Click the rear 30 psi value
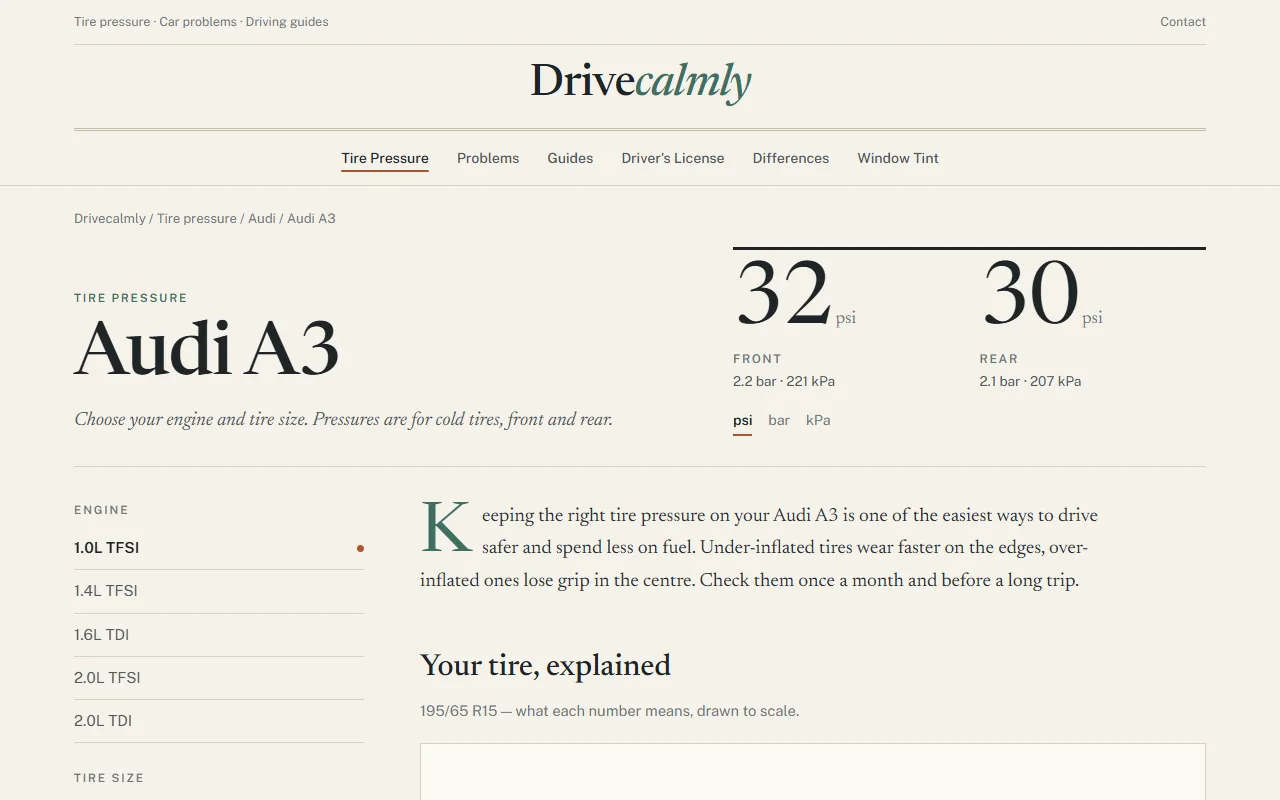 click(x=1042, y=294)
